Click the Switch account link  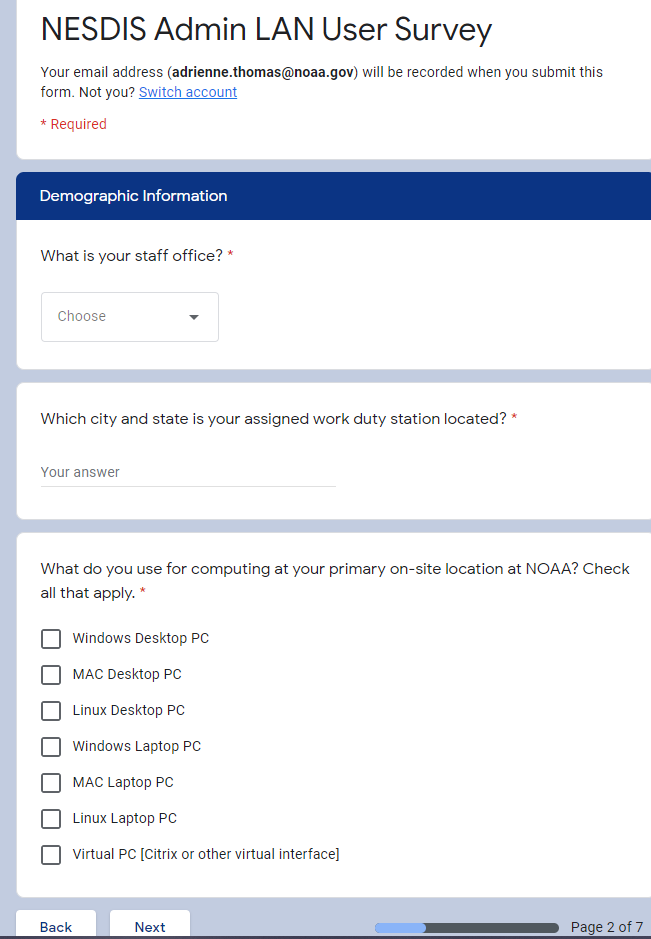coord(188,92)
